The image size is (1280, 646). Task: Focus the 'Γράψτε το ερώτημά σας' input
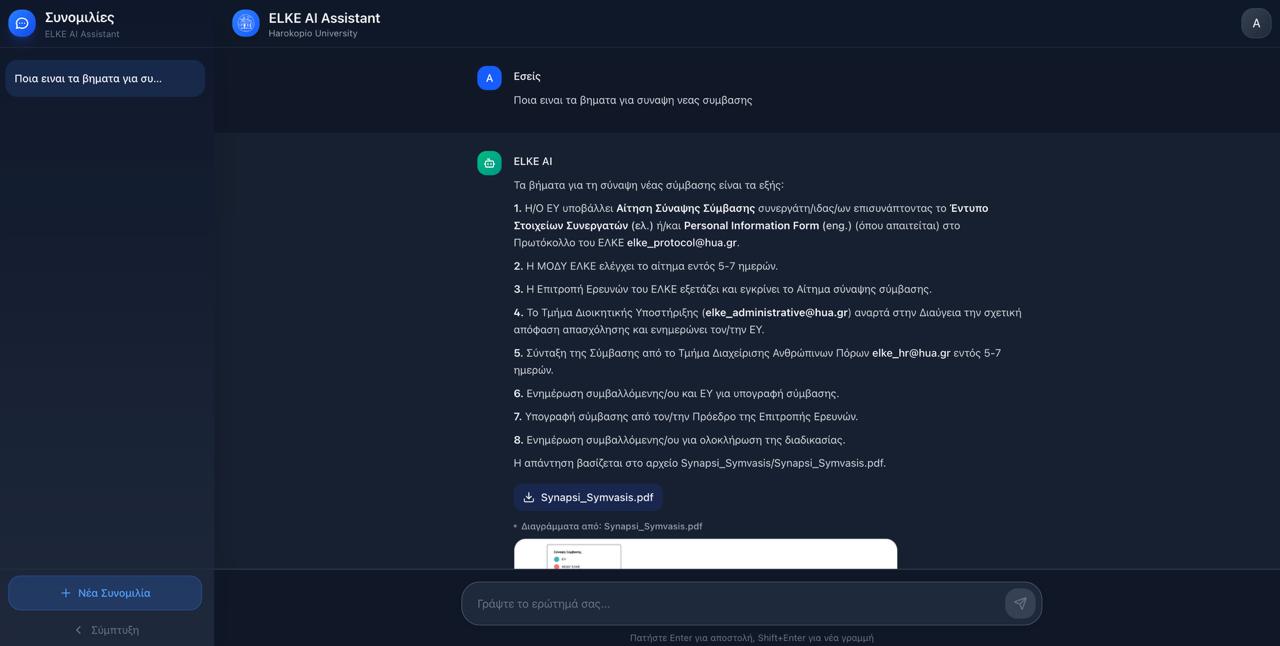pyautogui.click(x=735, y=604)
